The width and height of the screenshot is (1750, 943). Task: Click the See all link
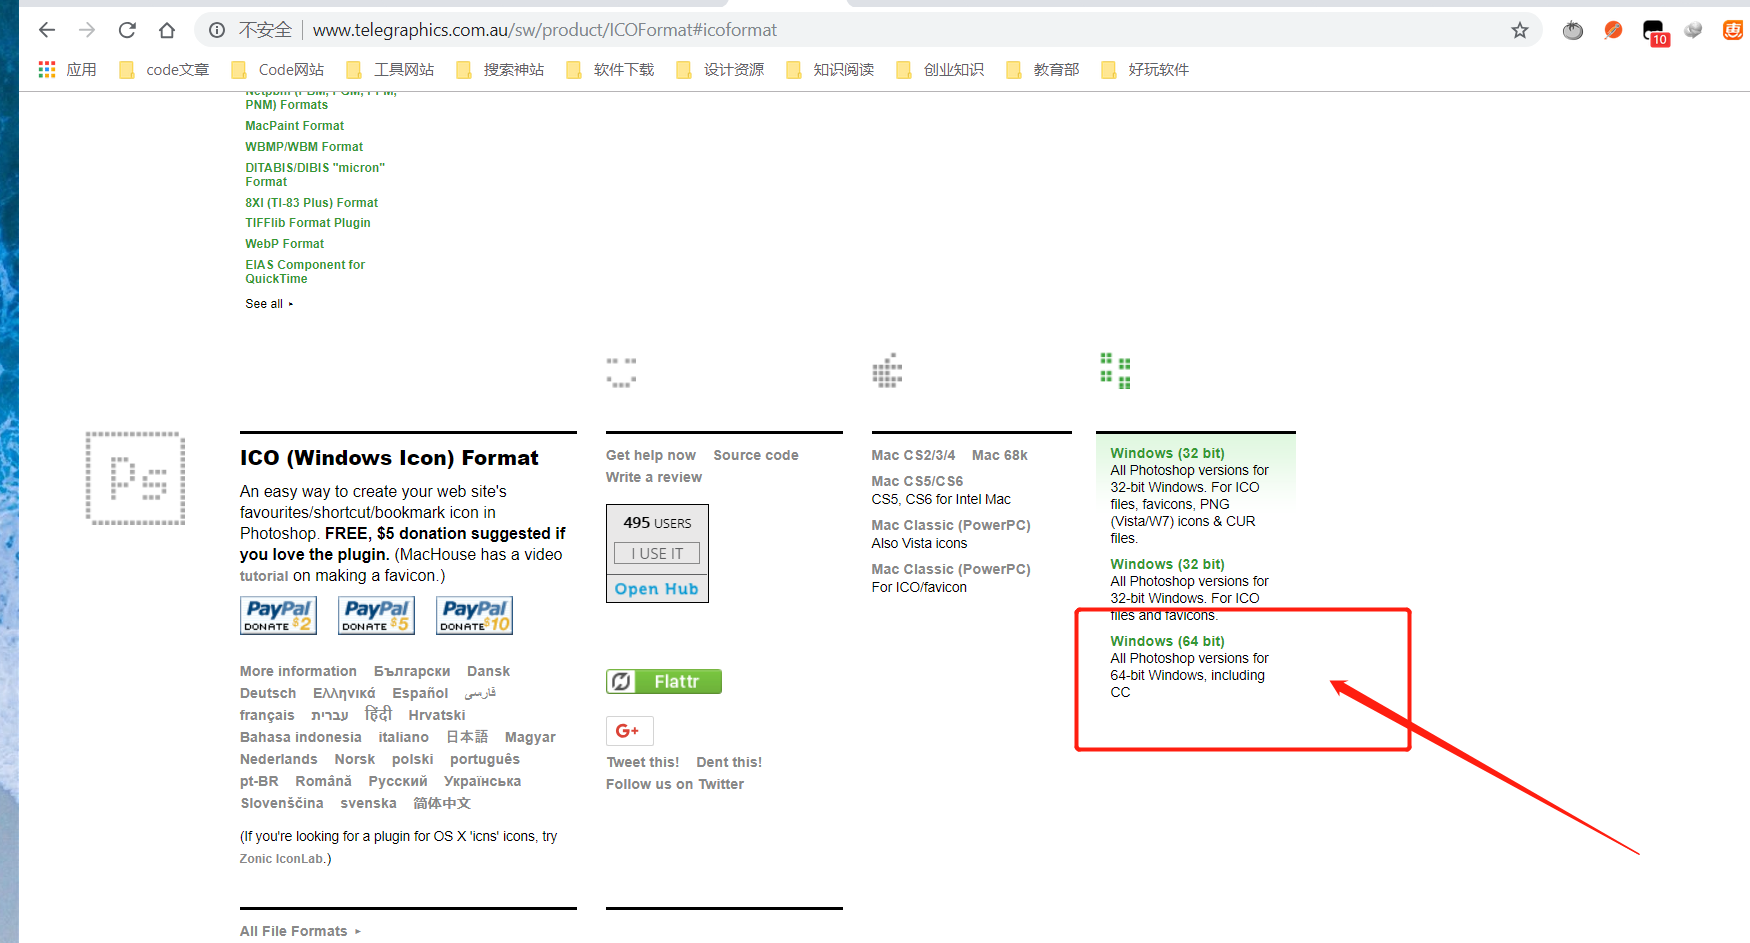point(269,304)
